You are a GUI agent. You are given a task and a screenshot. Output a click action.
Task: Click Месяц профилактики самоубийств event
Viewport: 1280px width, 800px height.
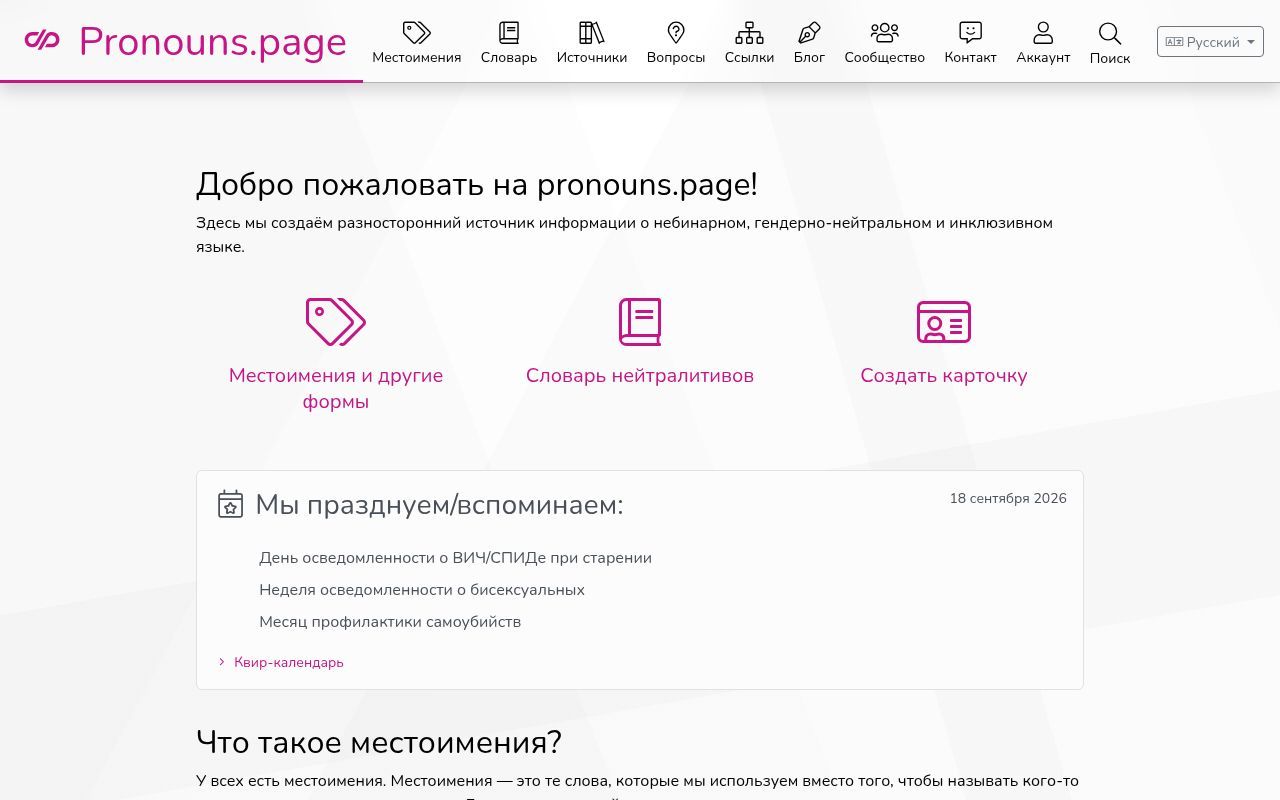tap(390, 622)
